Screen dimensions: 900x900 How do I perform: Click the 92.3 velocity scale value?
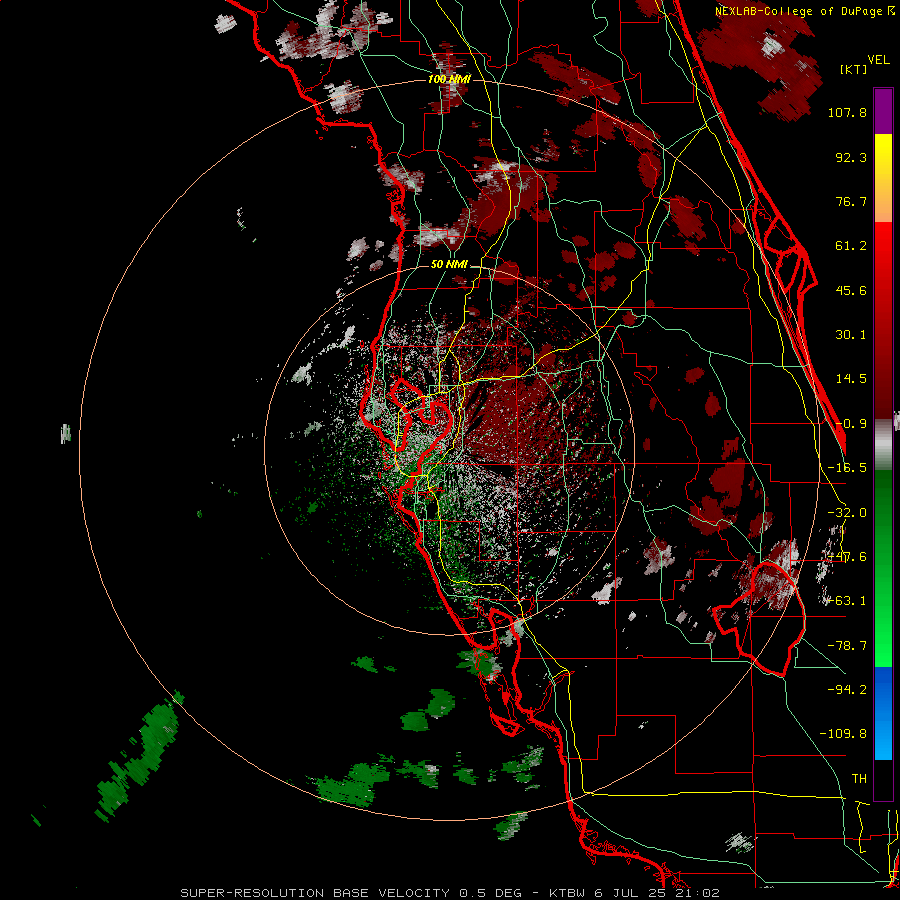851,157
